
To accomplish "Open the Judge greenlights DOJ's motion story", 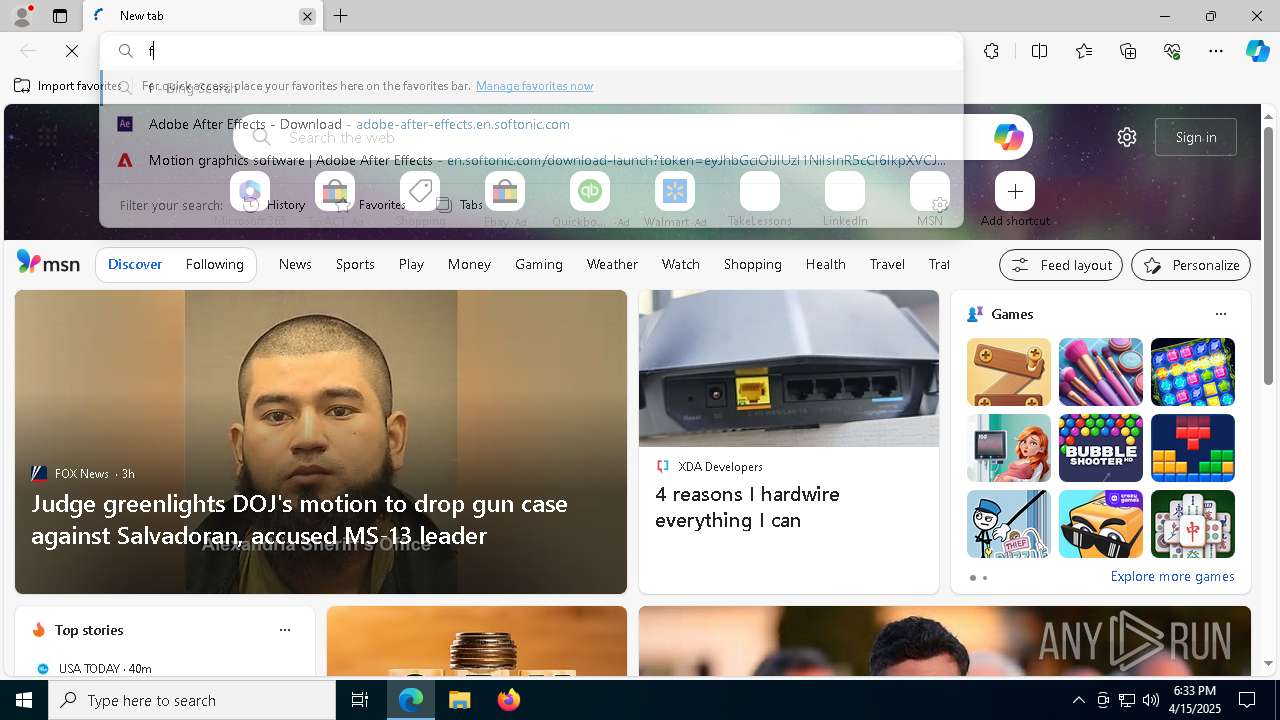I will click(300, 519).
